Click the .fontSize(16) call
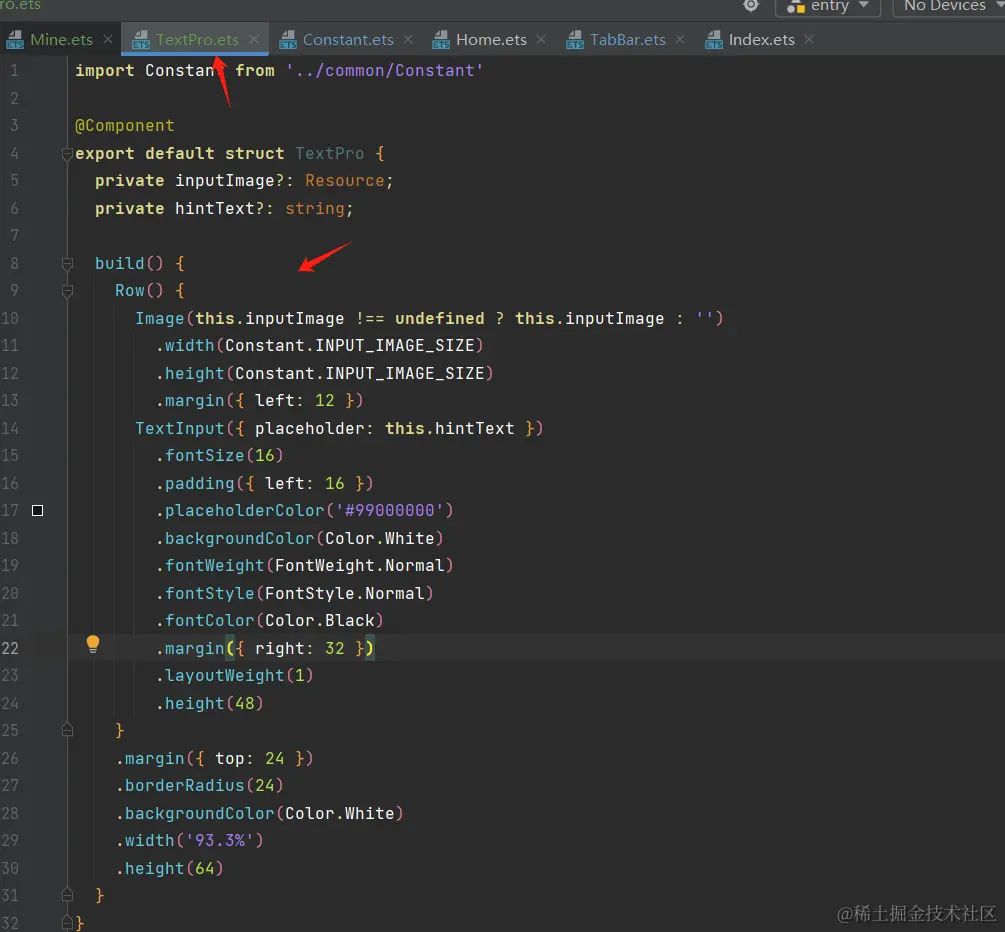This screenshot has height=932, width=1005. [x=220, y=456]
